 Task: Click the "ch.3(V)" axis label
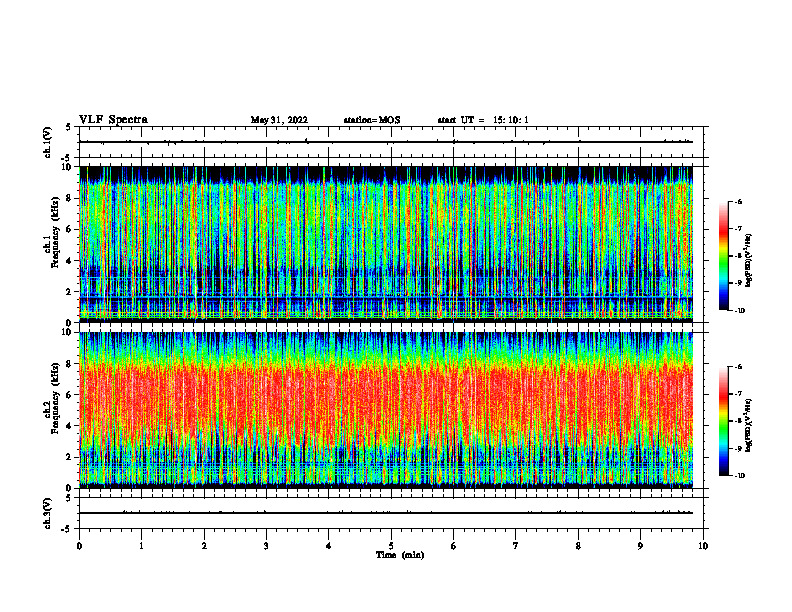[x=48, y=513]
